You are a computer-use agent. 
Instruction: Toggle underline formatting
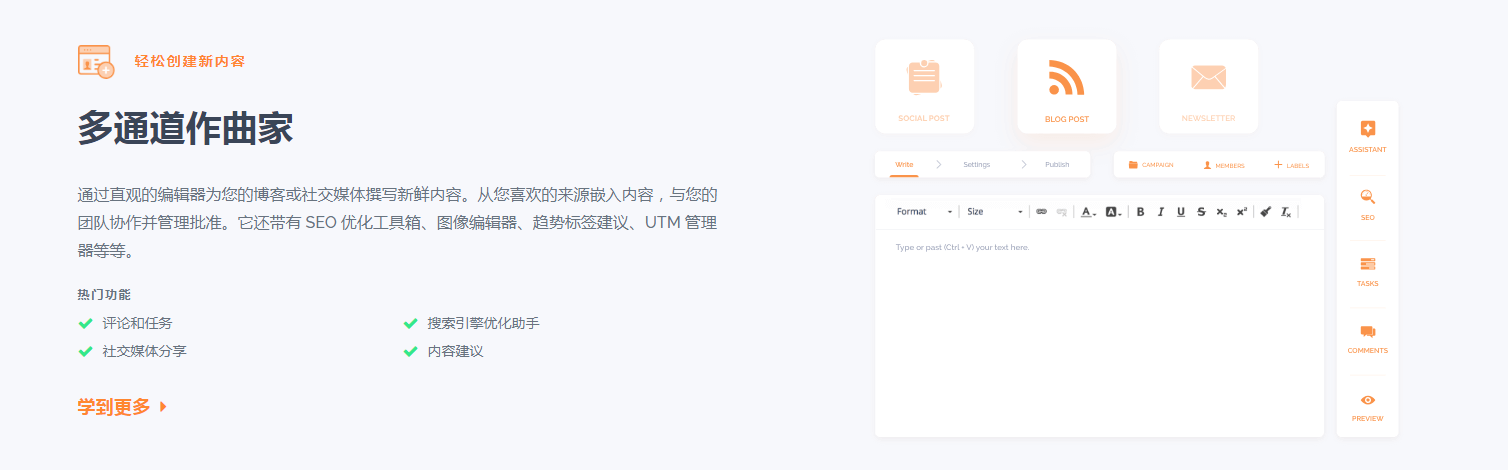point(1181,212)
